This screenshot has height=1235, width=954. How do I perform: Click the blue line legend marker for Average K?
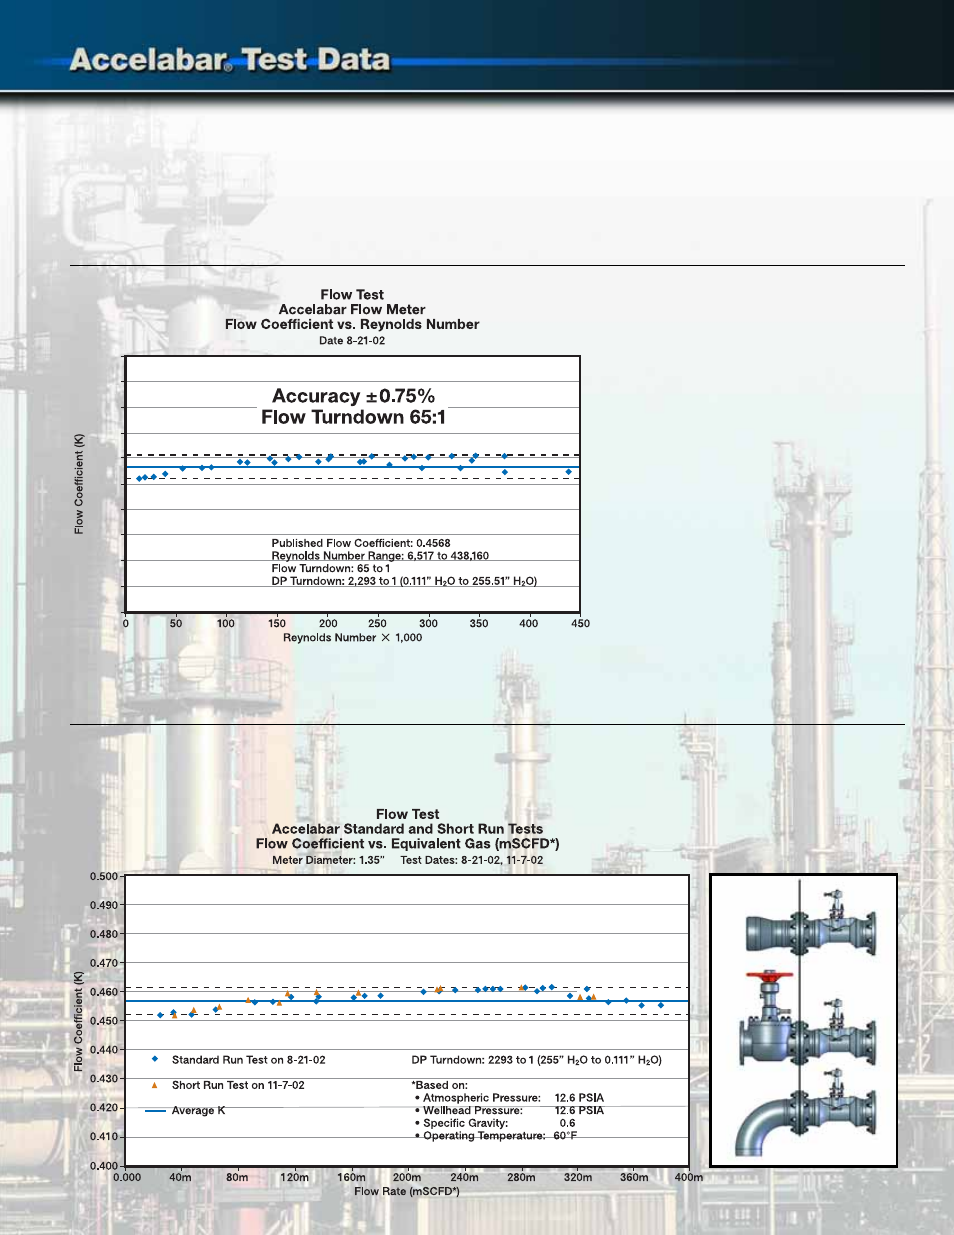point(155,1111)
